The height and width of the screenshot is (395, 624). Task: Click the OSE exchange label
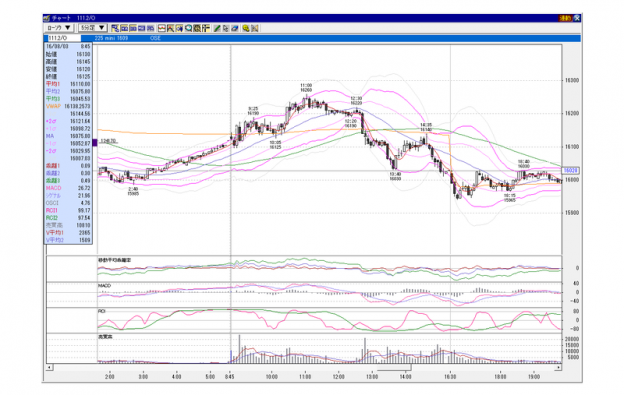coord(155,38)
